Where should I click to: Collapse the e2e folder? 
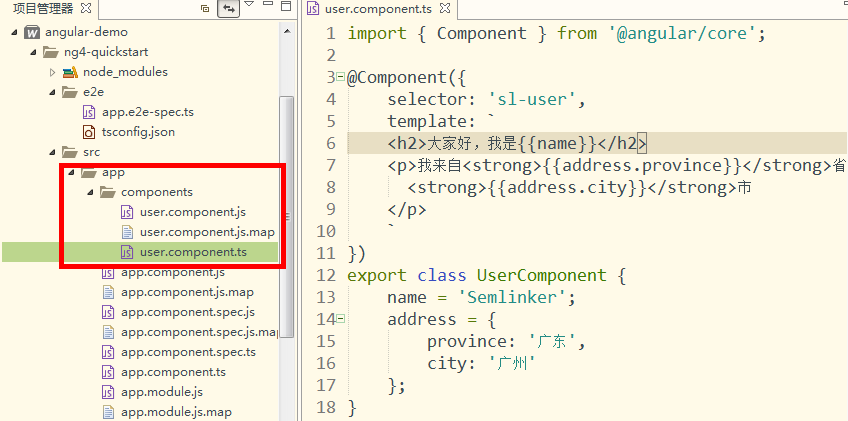pos(52,93)
